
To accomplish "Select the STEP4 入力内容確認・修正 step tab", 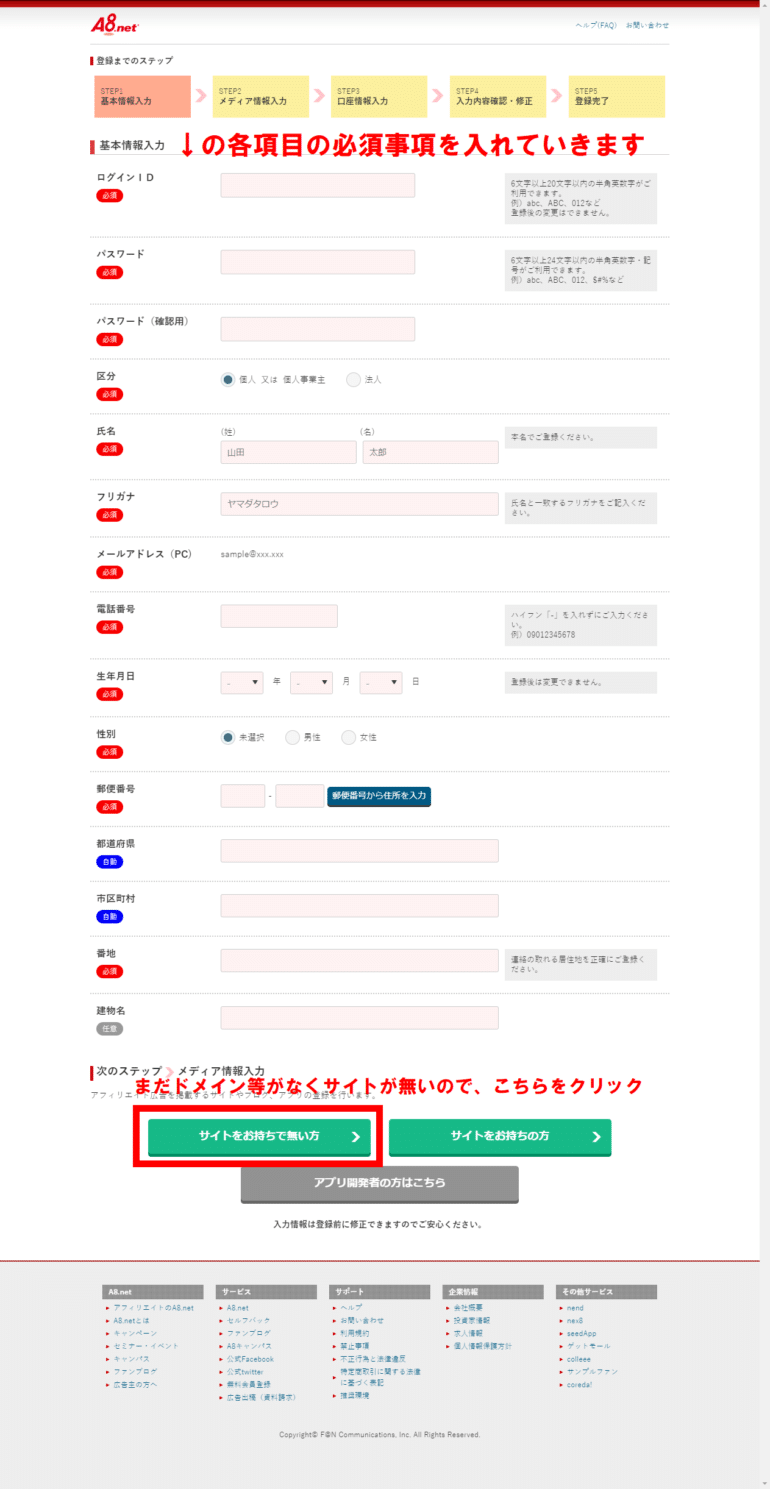I will pos(498,97).
